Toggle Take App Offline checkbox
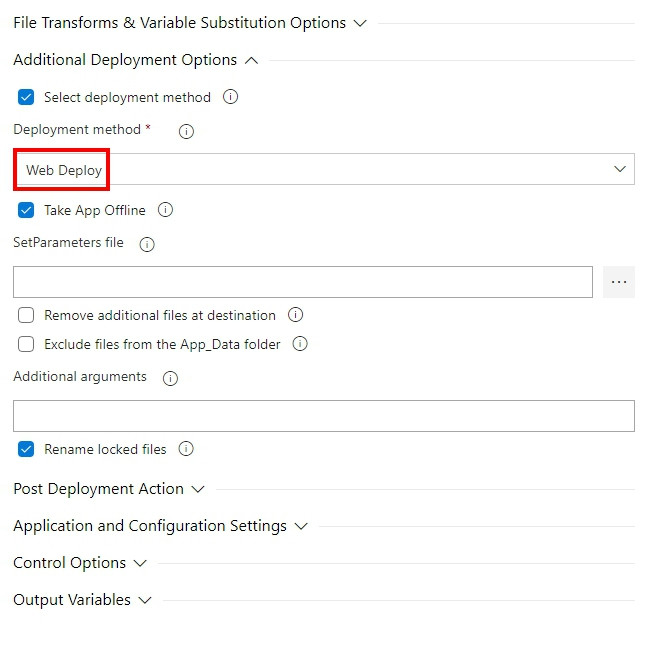This screenshot has width=649, height=645. coord(26,210)
